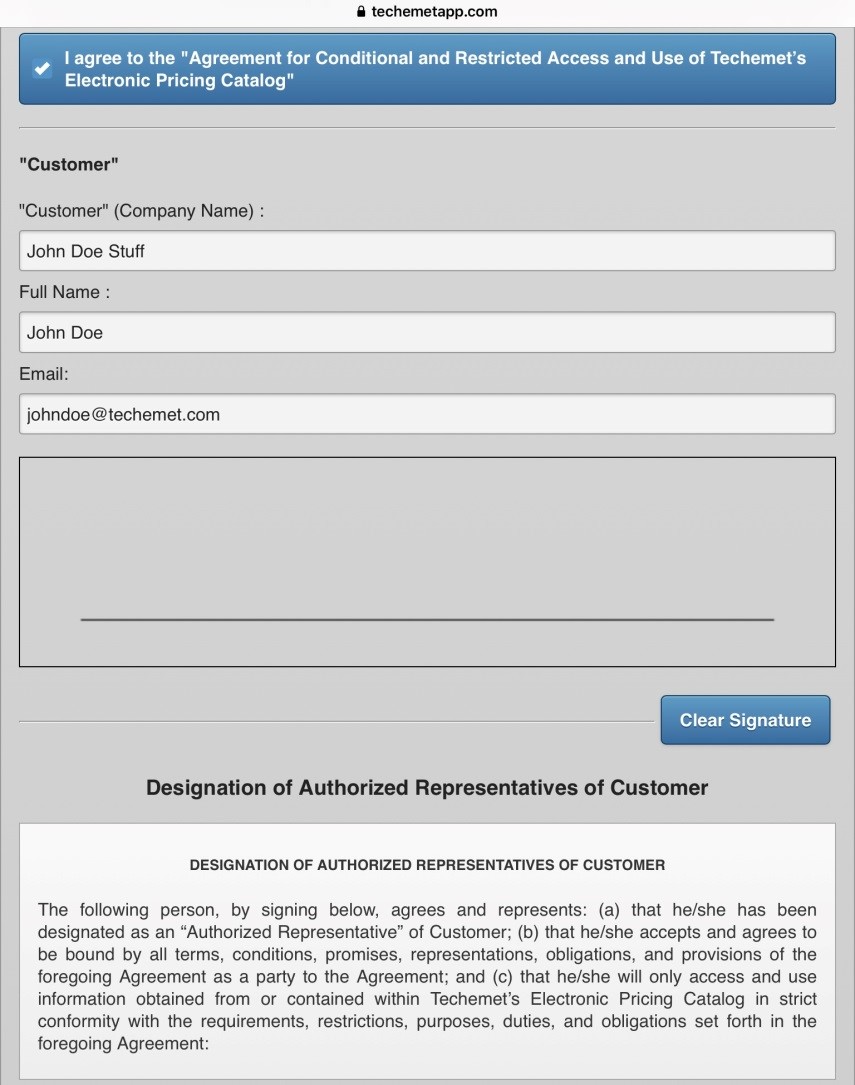Click the "Full Name :" label
The height and width of the screenshot is (1085, 855).
coord(64,292)
